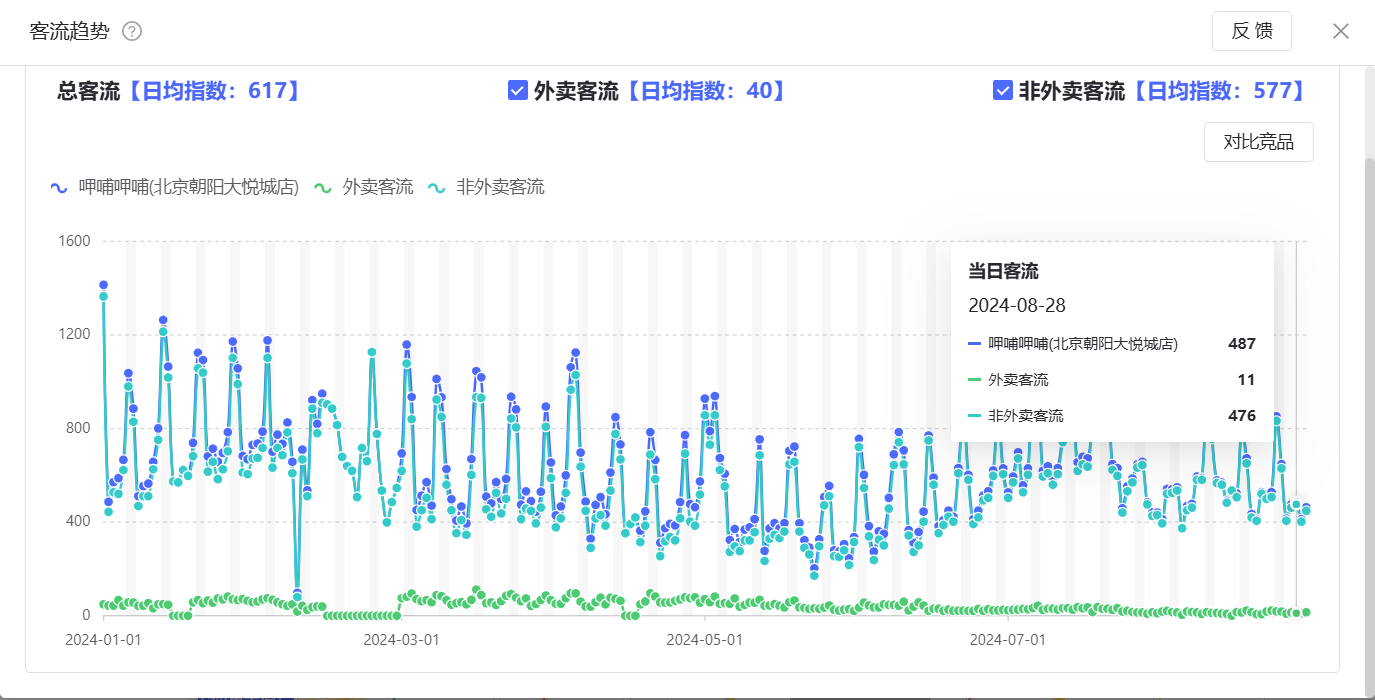
Task: Click the 1600 y-axis value label
Action: point(74,241)
